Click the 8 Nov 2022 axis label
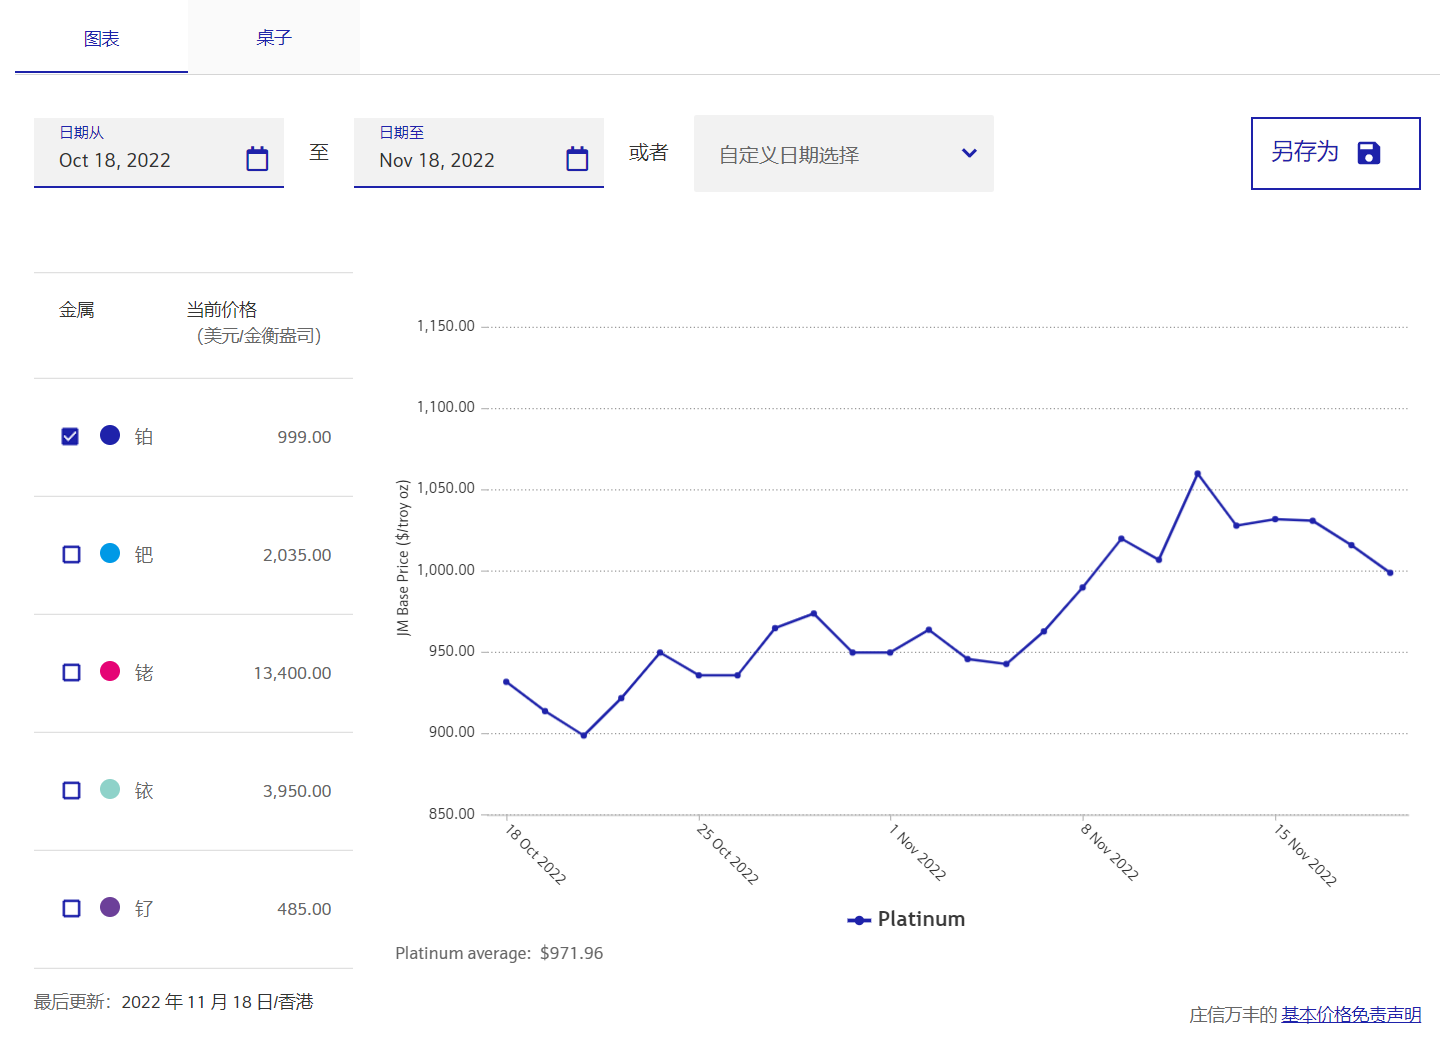Image resolution: width=1444 pixels, height=1040 pixels. [x=1109, y=852]
